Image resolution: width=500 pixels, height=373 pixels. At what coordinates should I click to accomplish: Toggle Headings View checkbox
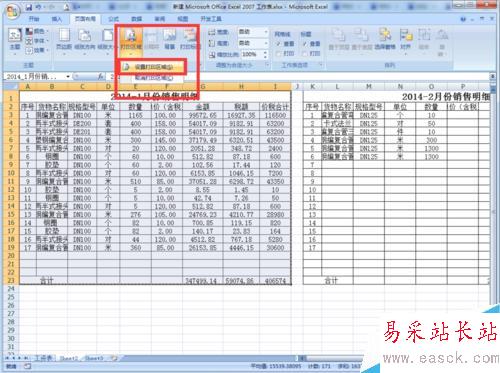305,44
